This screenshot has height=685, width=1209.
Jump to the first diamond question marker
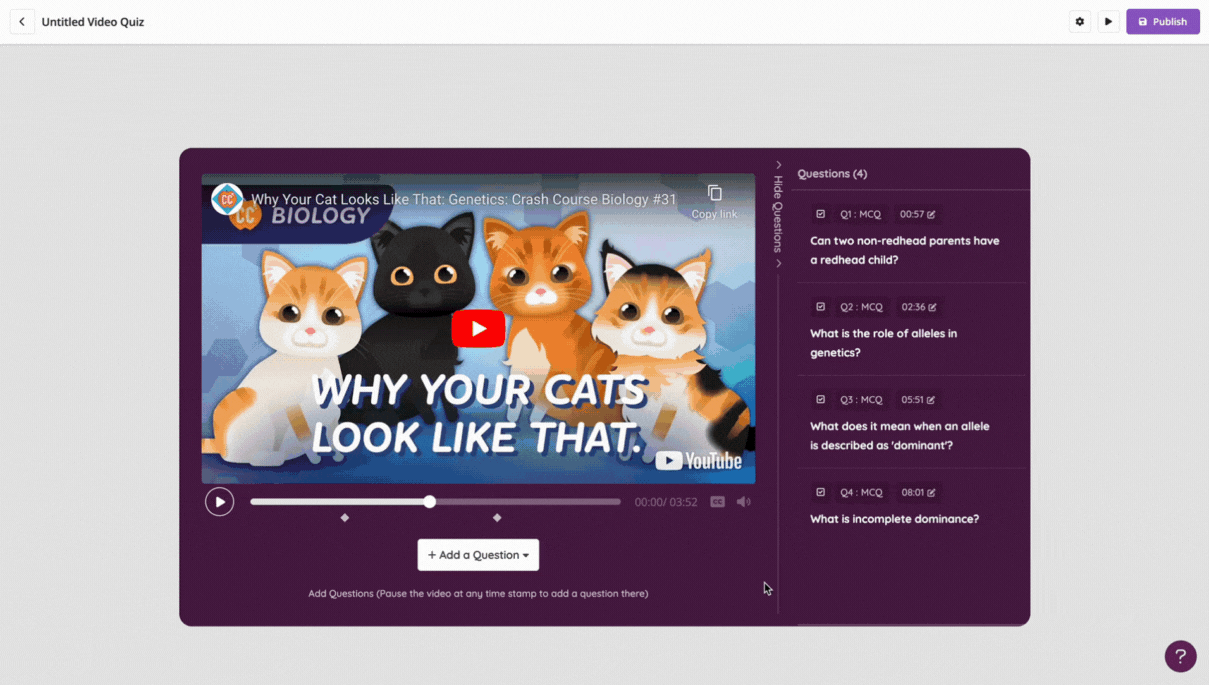(x=345, y=518)
